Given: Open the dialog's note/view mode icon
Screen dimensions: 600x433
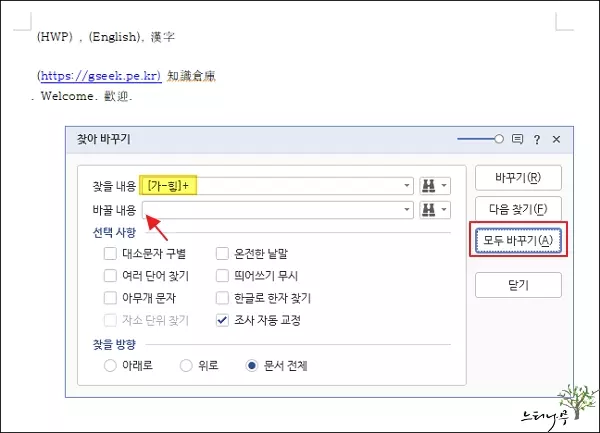Looking at the screenshot, I should coord(517,139).
